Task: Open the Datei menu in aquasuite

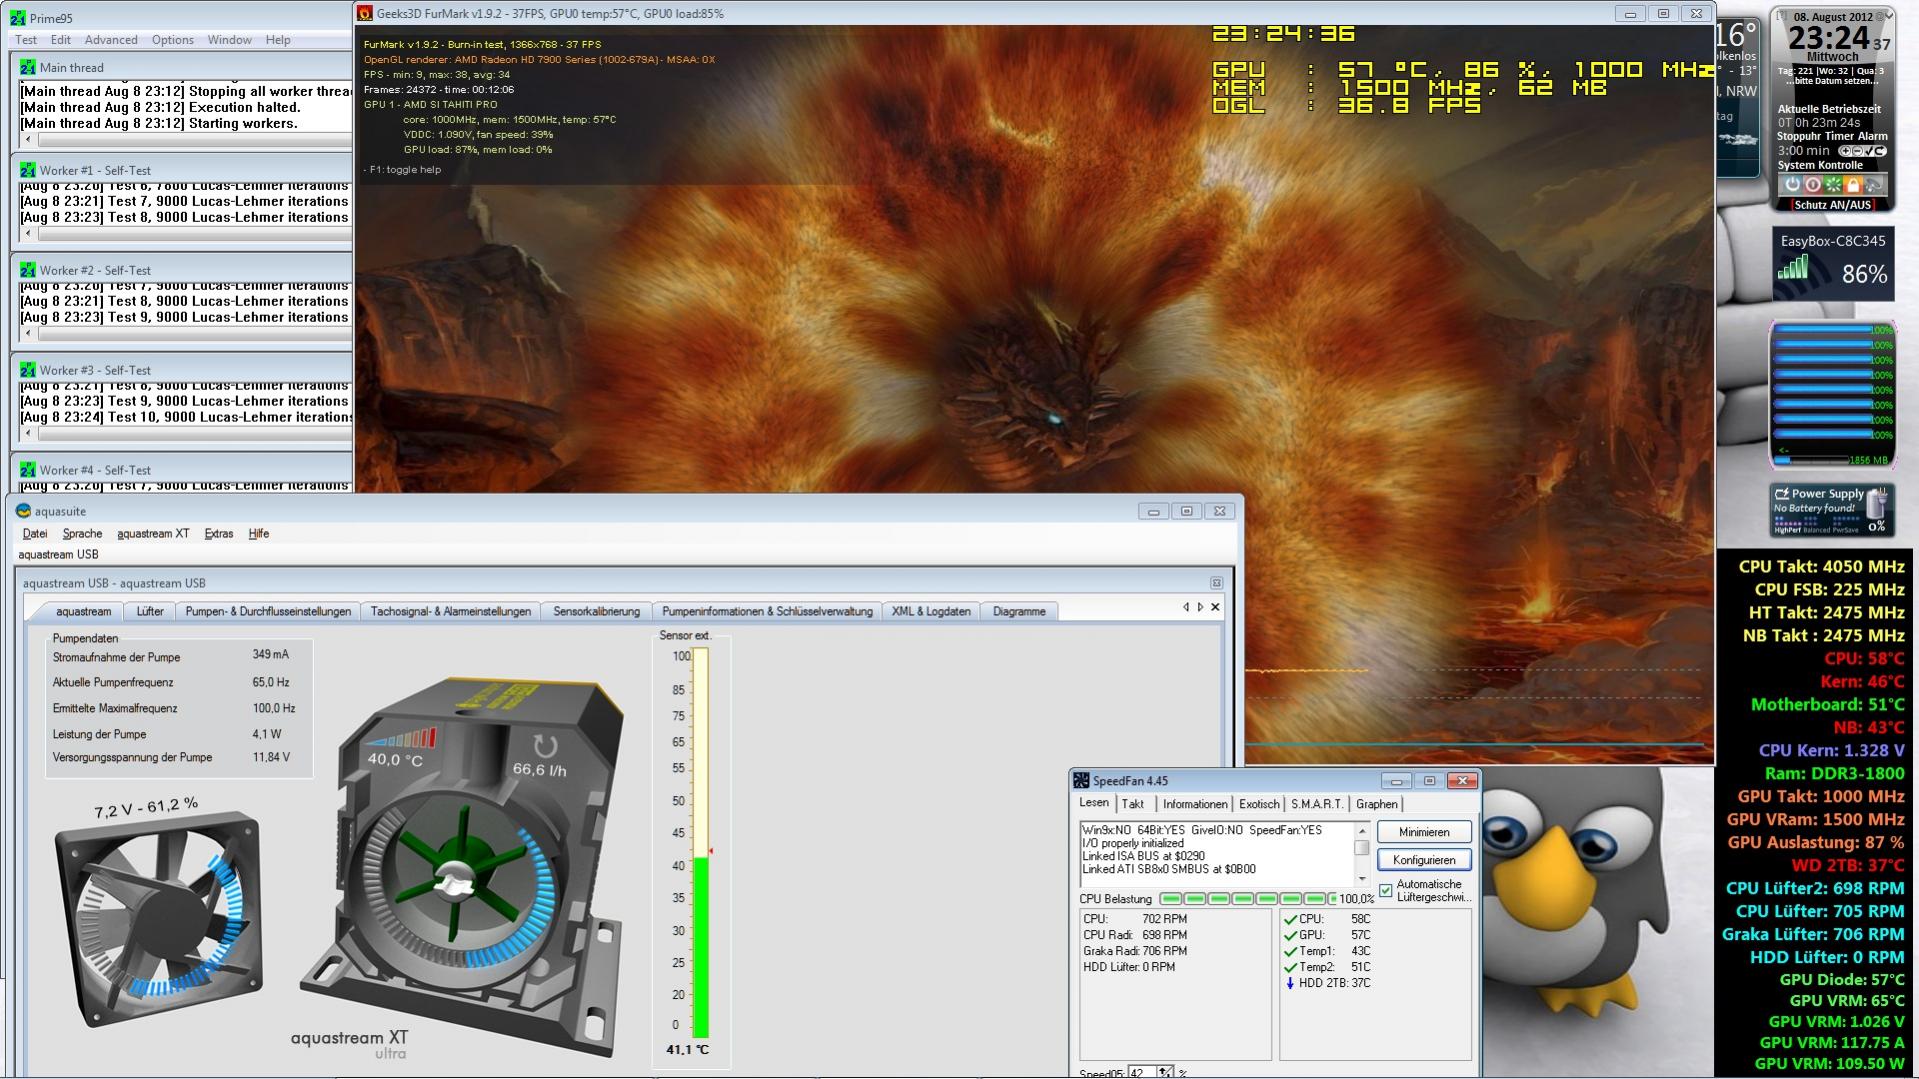Action: pos(35,534)
